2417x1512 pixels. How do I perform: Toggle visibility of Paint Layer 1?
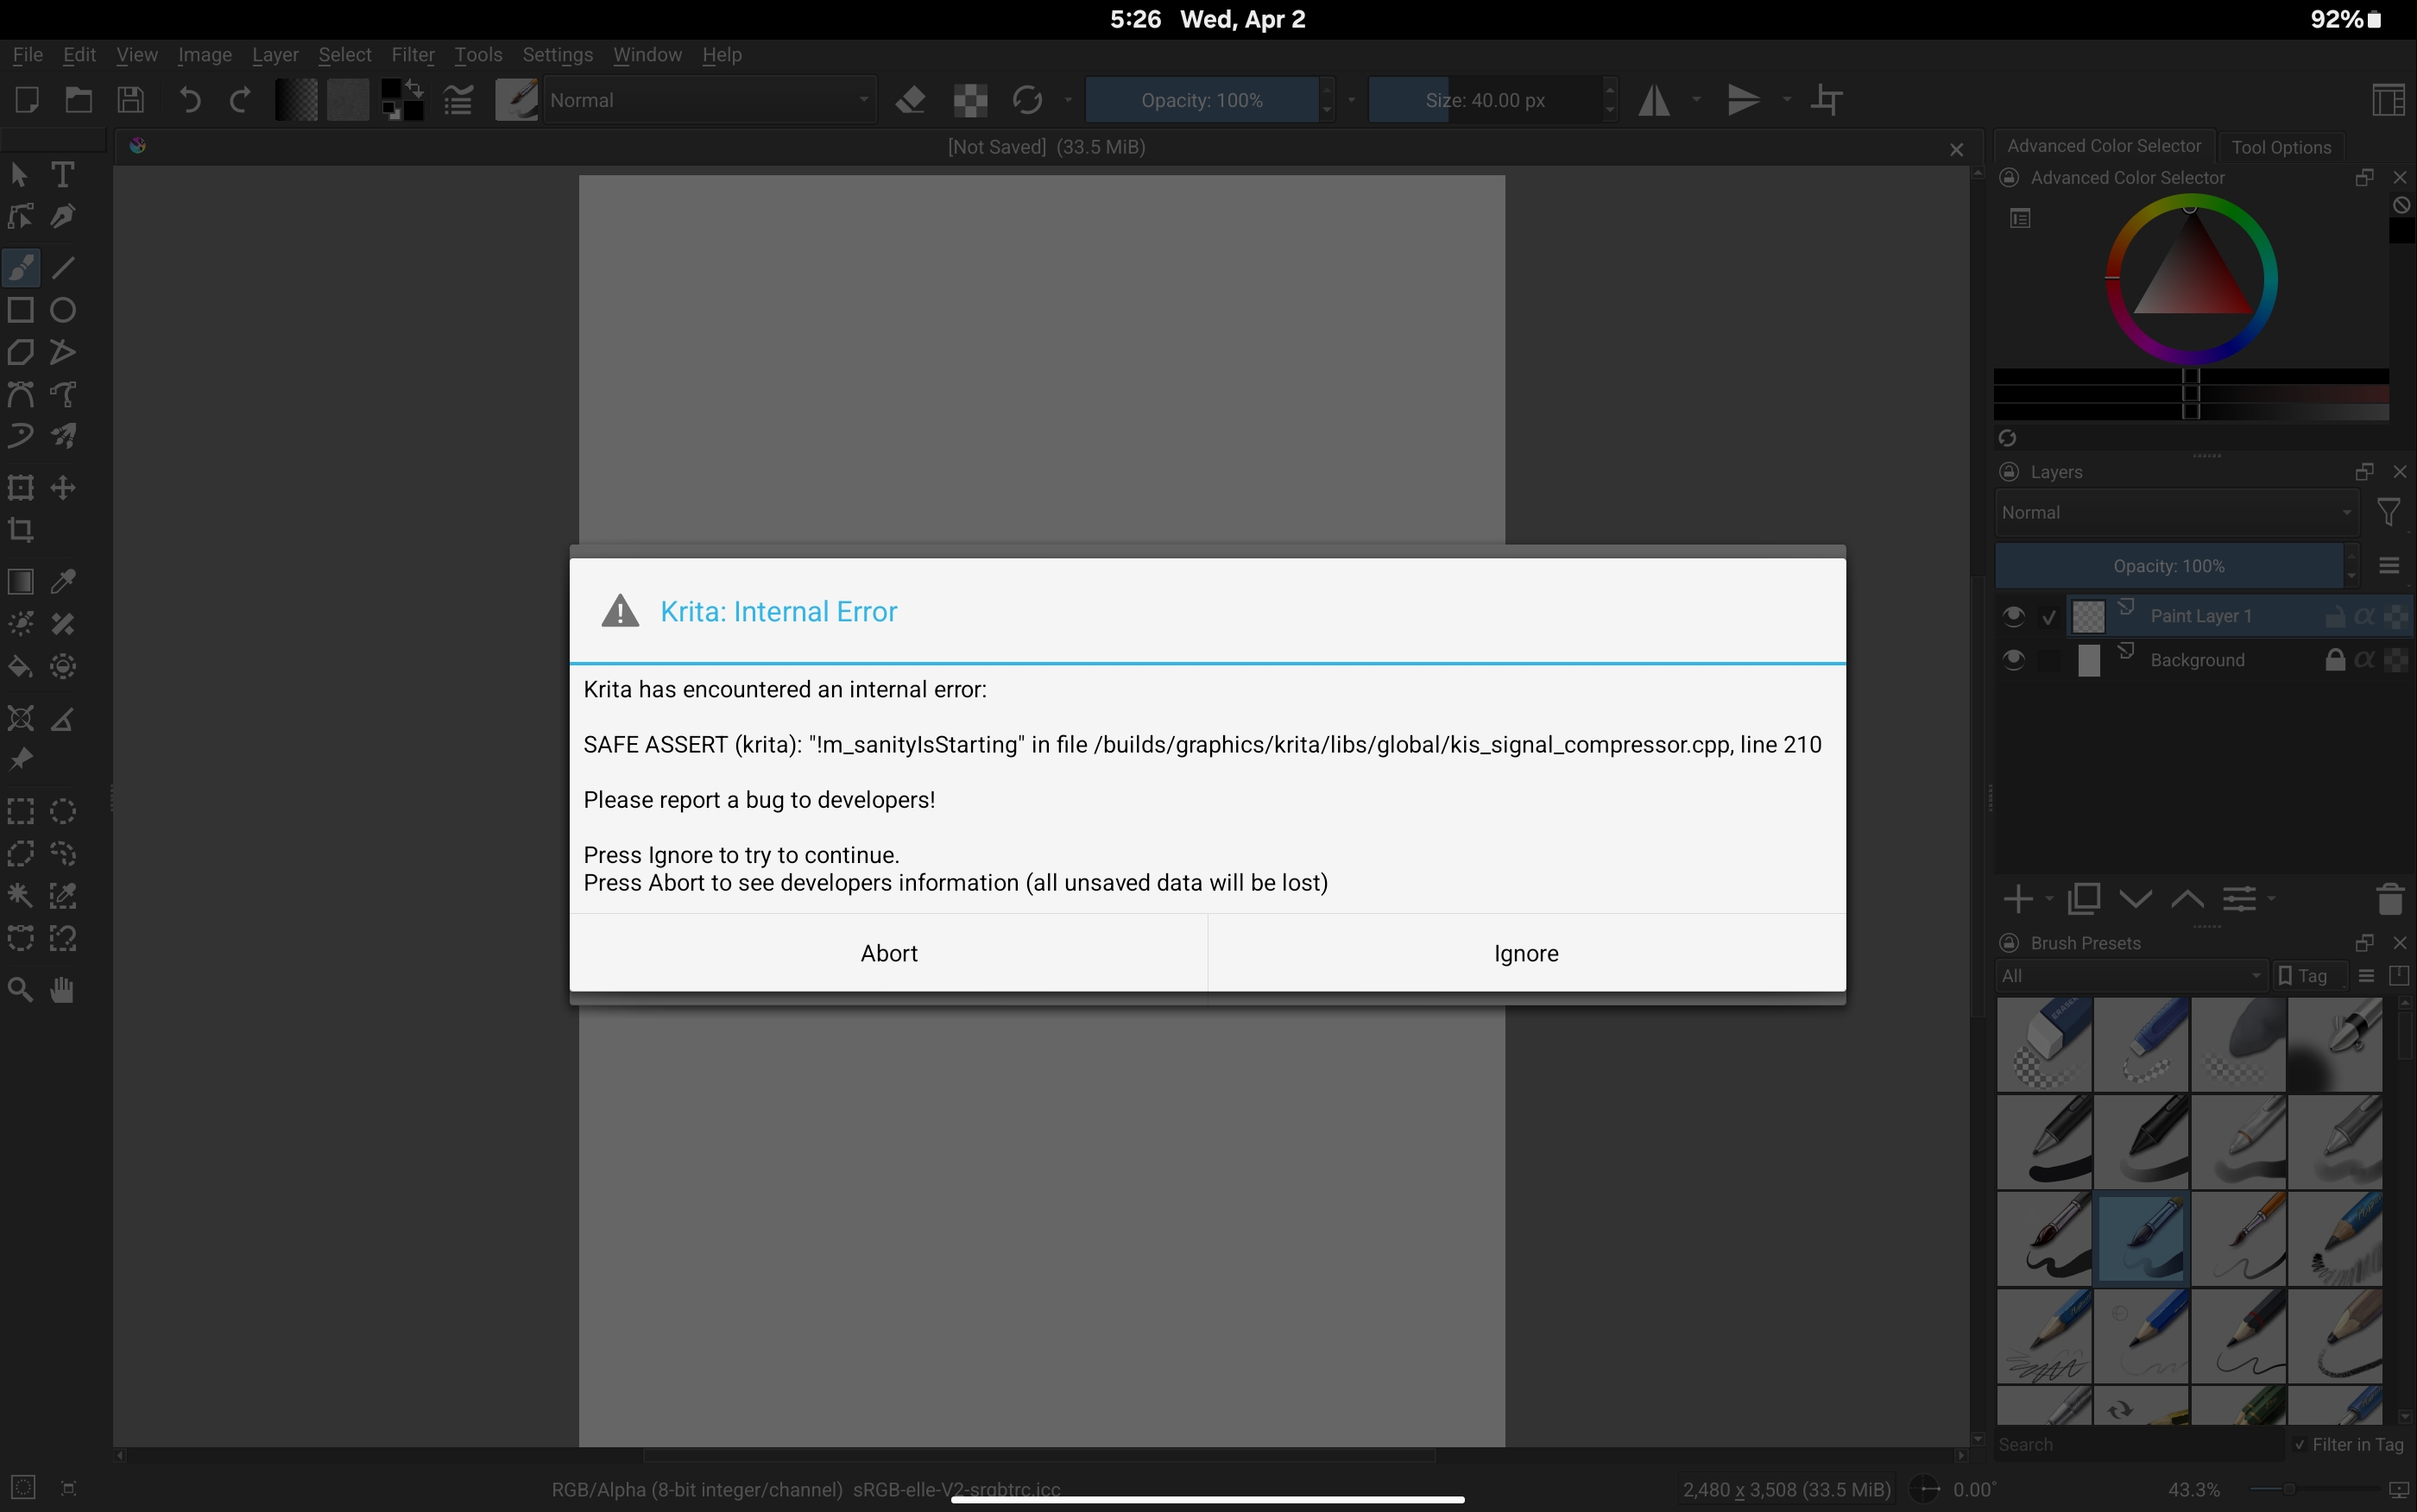[2015, 615]
